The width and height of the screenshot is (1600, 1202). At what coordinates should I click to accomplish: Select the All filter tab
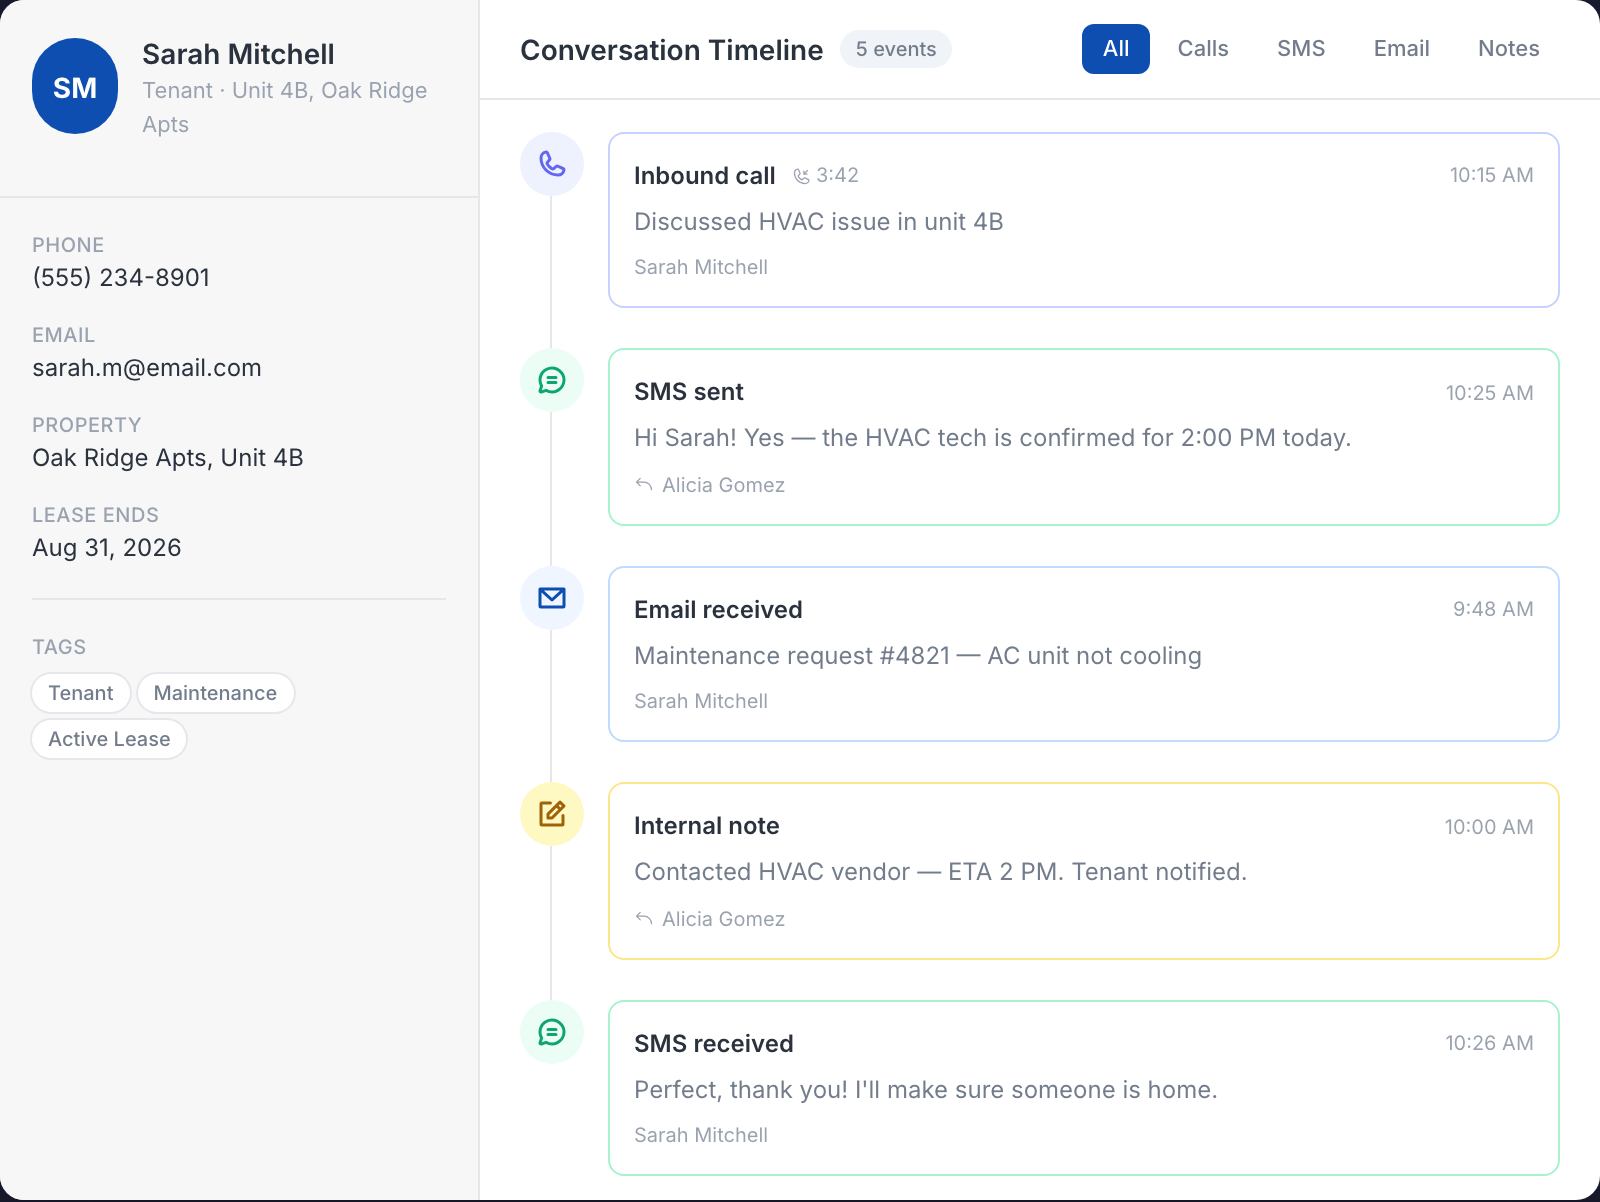point(1116,49)
